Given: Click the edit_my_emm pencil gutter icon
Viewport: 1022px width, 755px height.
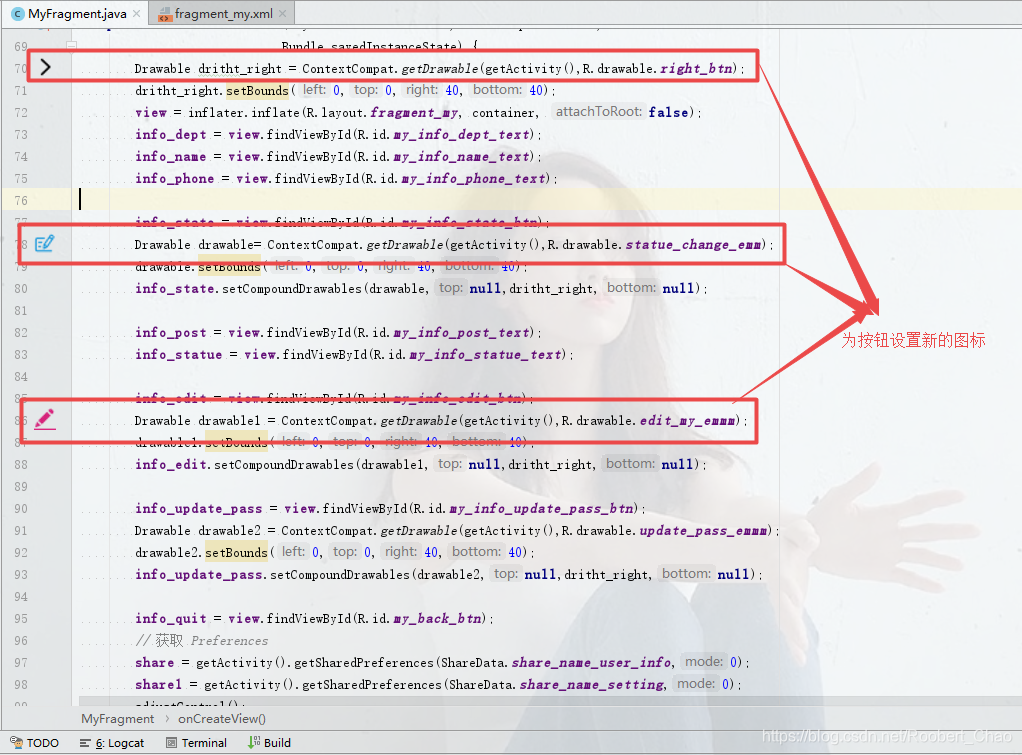Looking at the screenshot, I should coord(44,419).
